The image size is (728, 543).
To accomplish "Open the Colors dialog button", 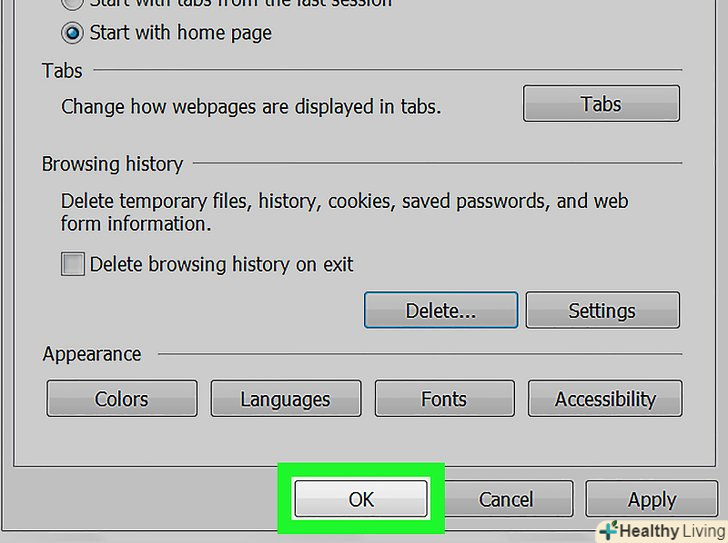I will click(121, 399).
